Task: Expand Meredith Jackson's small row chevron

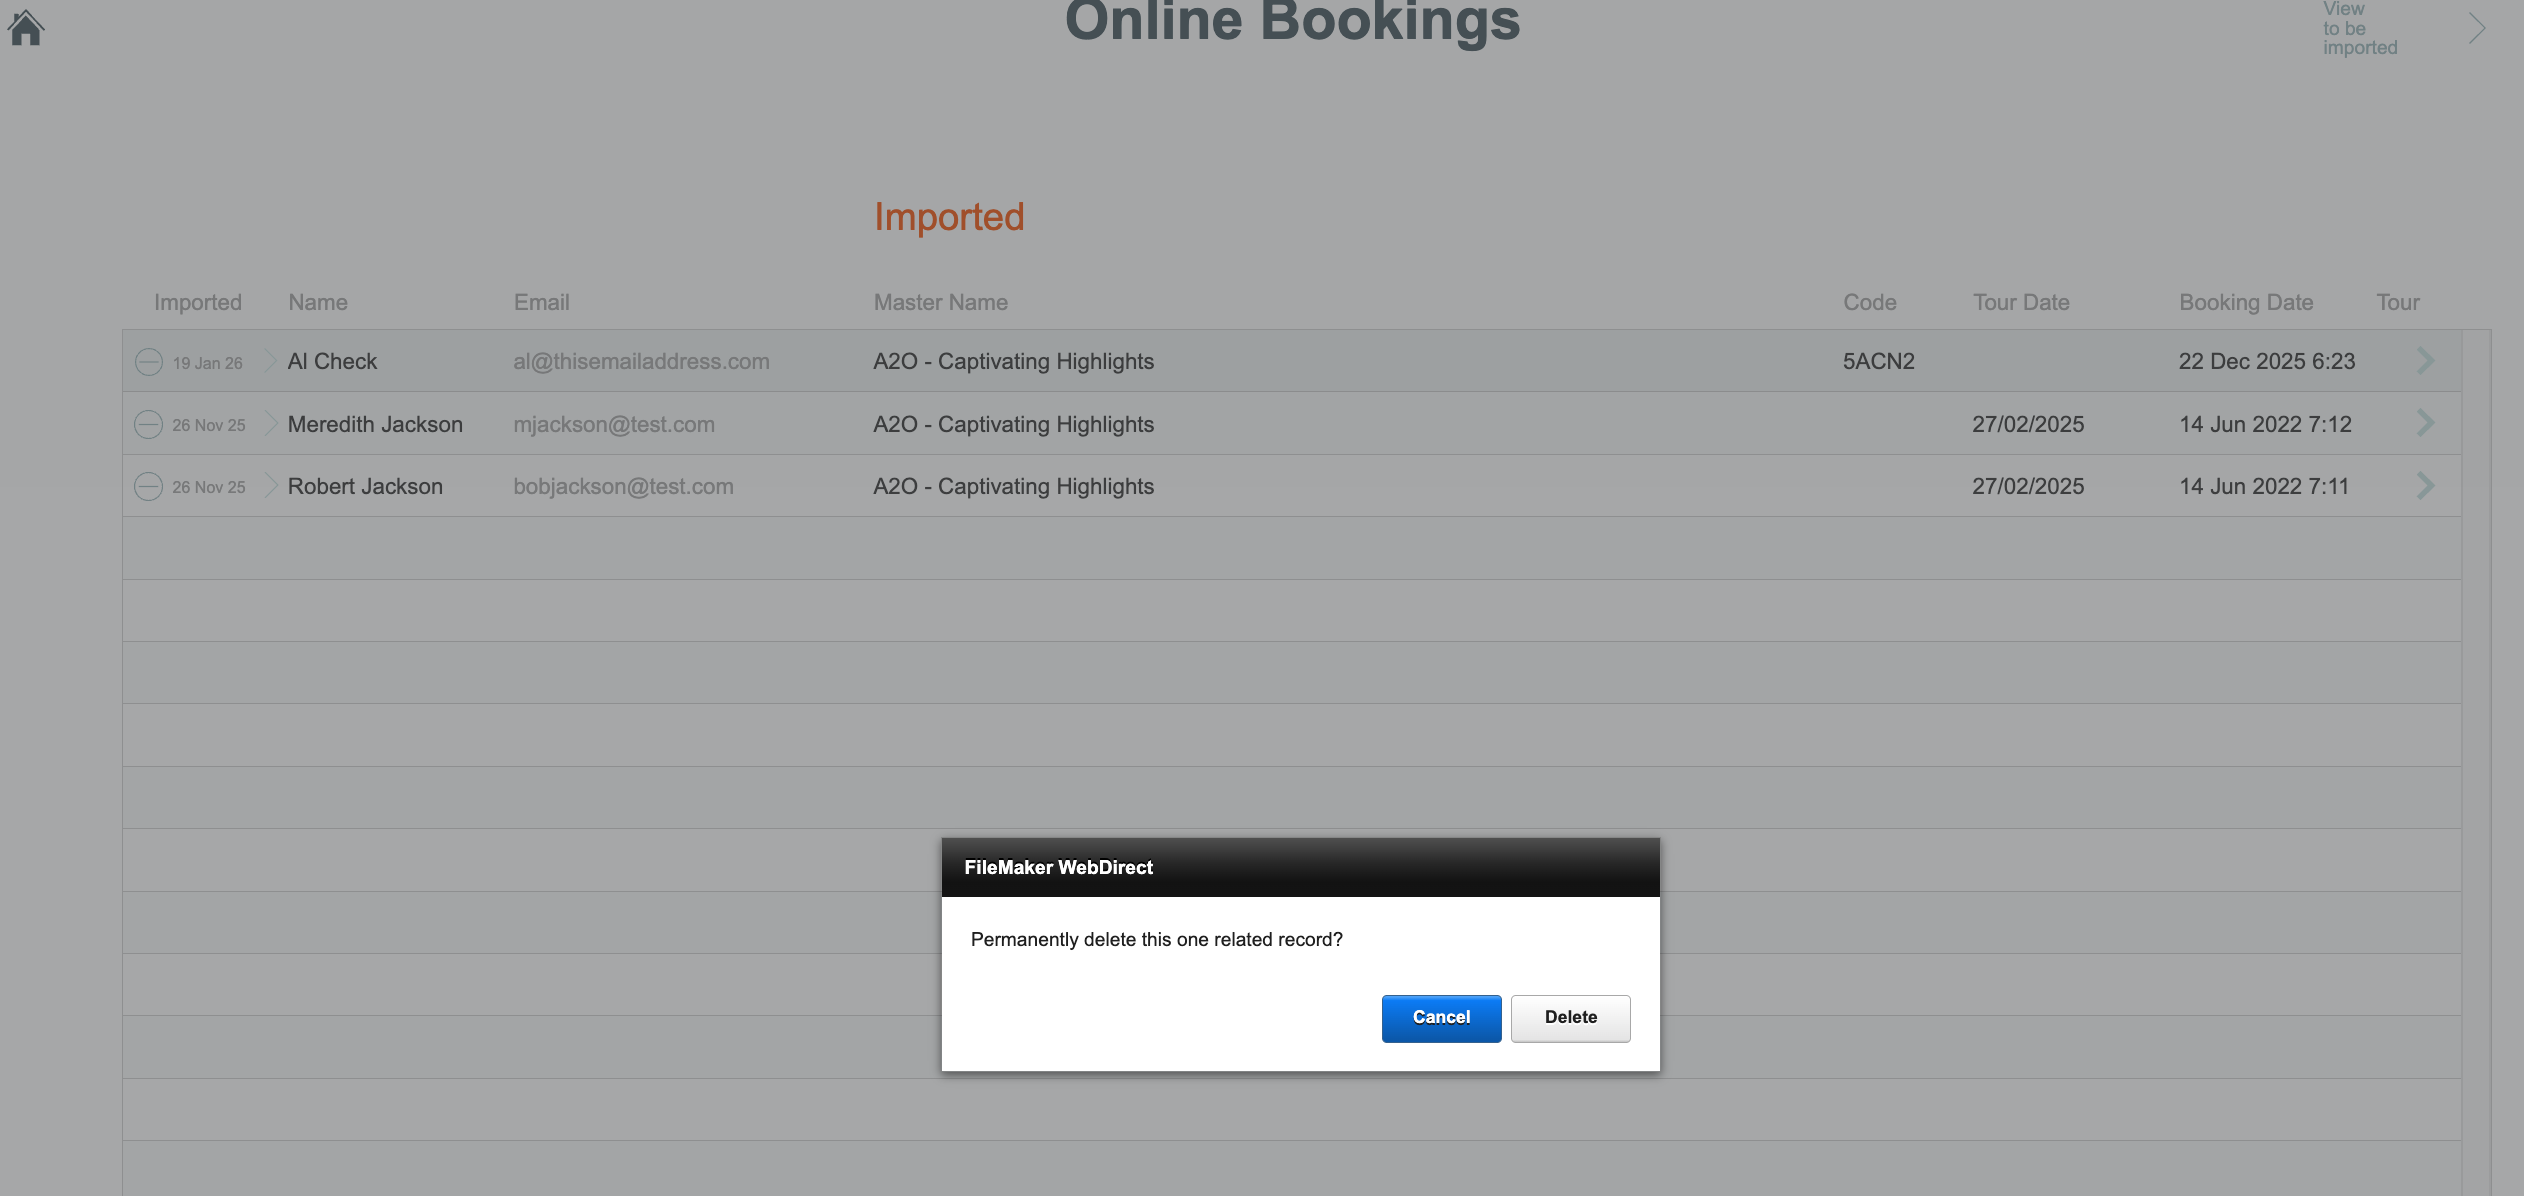Action: (270, 424)
